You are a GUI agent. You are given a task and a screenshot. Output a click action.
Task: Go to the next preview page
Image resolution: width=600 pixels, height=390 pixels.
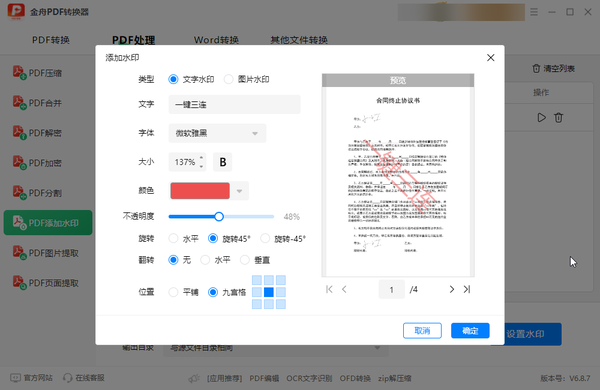click(x=452, y=289)
